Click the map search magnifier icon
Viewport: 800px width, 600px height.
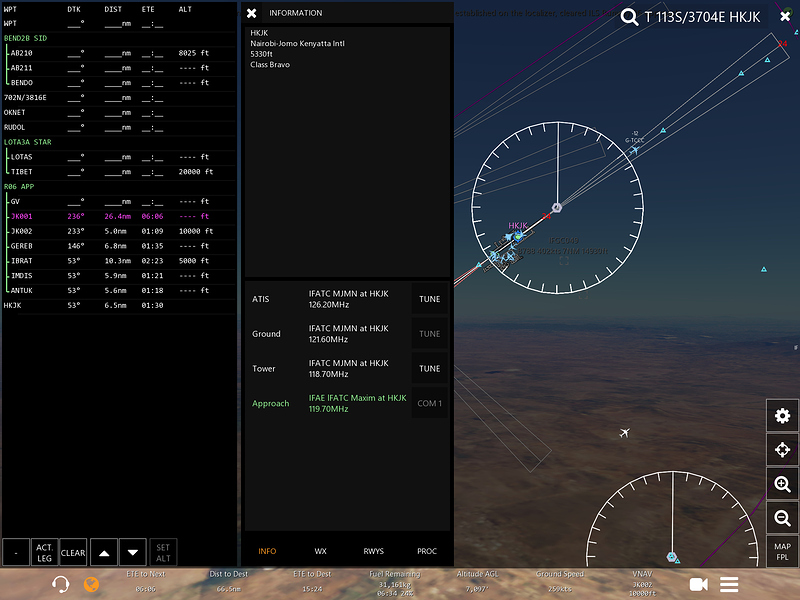coord(629,17)
